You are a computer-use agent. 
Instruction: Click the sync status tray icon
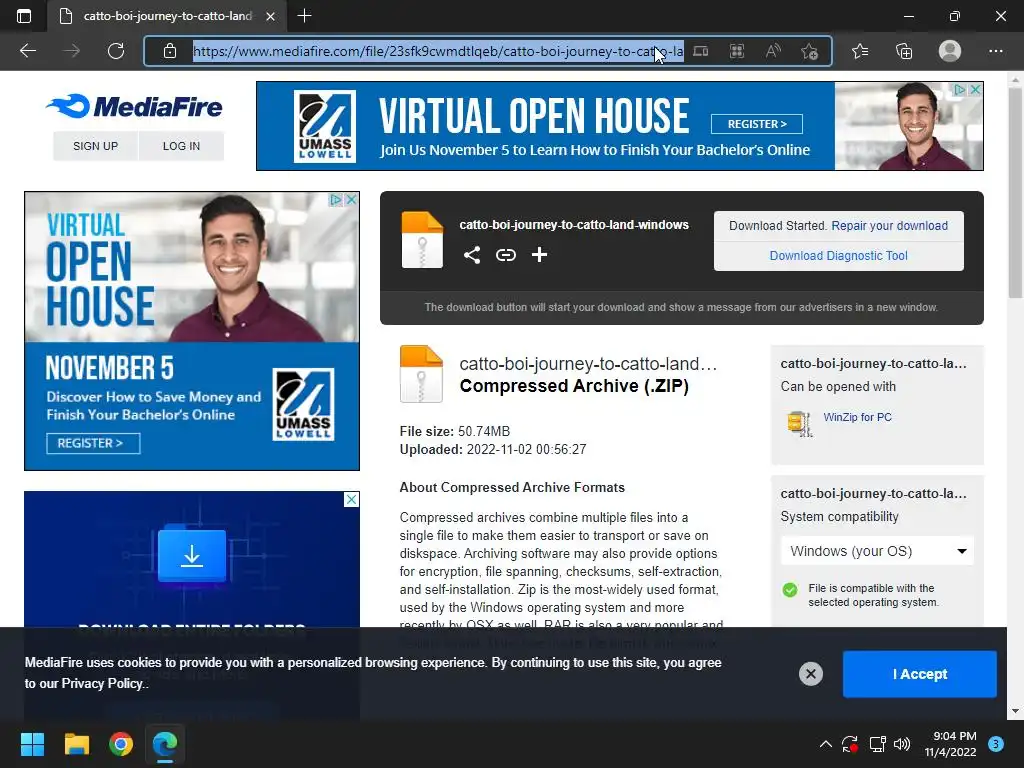click(850, 744)
